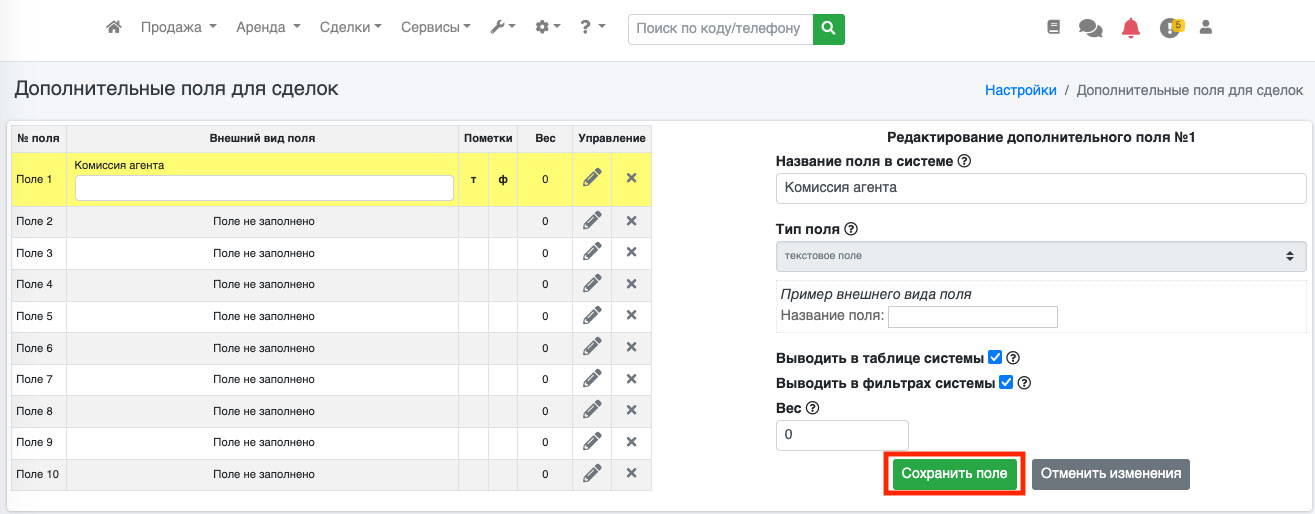
Task: Open the Продажа menu
Action: [x=178, y=28]
